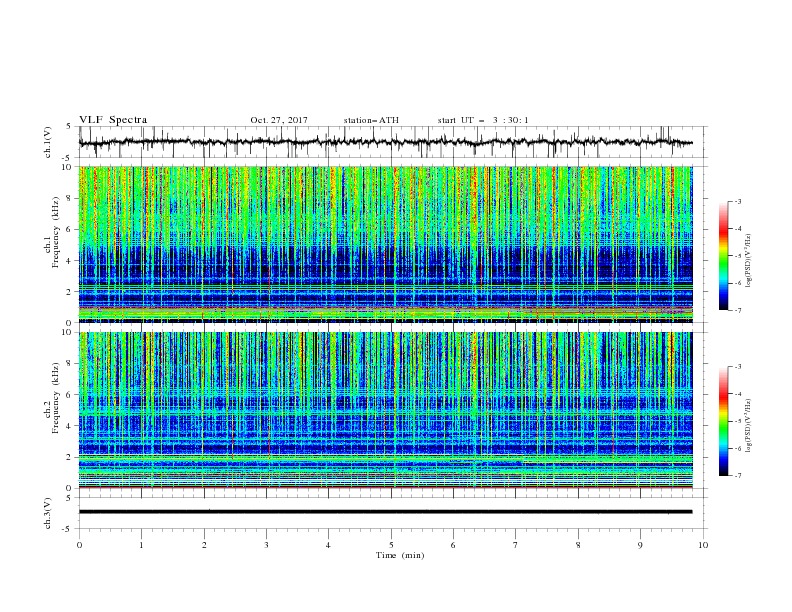Click the "4" kHz tick of ch.1 spectrogram
The image size is (792, 612).
(x=71, y=261)
